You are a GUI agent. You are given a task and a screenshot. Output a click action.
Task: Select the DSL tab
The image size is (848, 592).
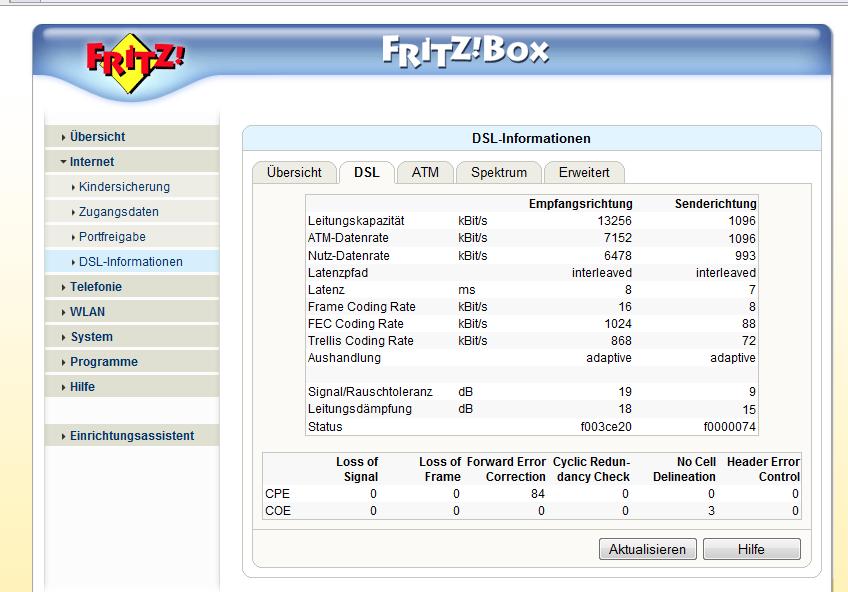tap(367, 172)
